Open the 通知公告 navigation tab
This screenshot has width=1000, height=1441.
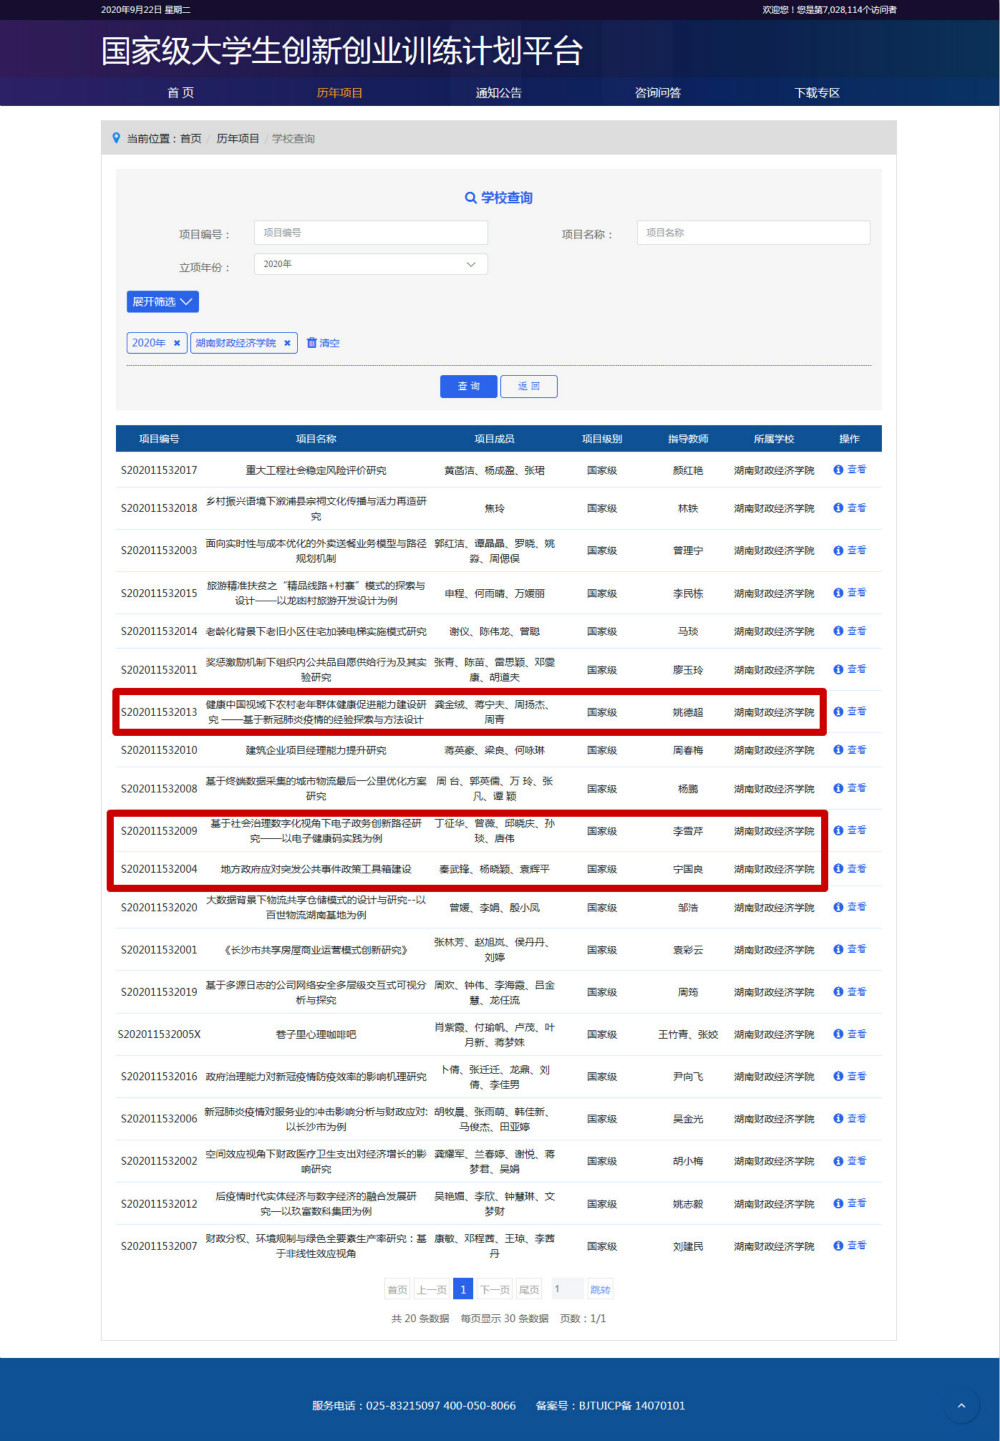498,93
